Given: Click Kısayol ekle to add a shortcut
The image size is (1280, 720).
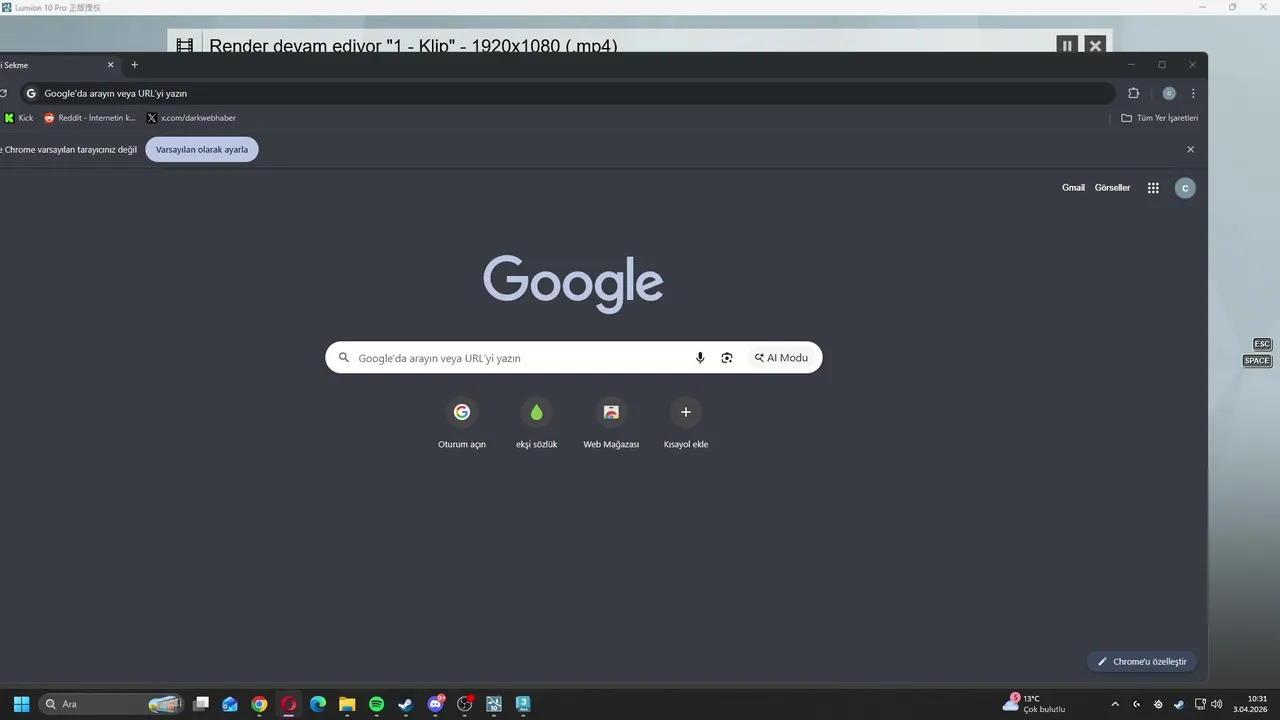Looking at the screenshot, I should point(686,424).
